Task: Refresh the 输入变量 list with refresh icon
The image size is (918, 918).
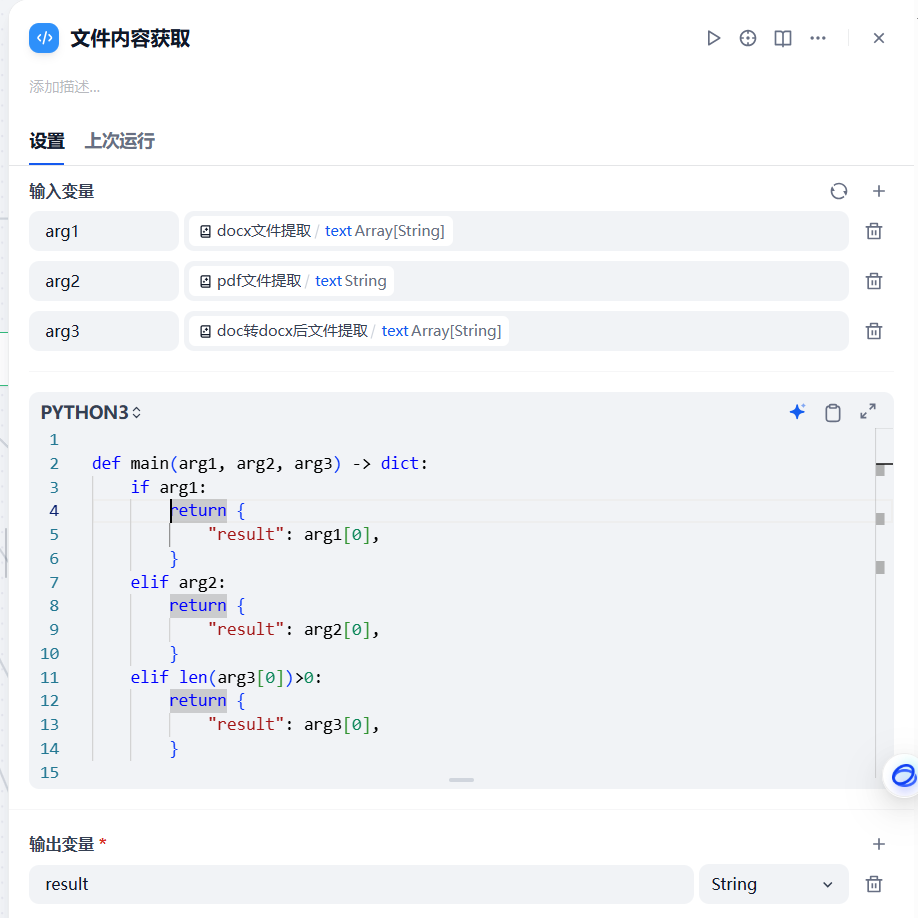Action: [838, 191]
